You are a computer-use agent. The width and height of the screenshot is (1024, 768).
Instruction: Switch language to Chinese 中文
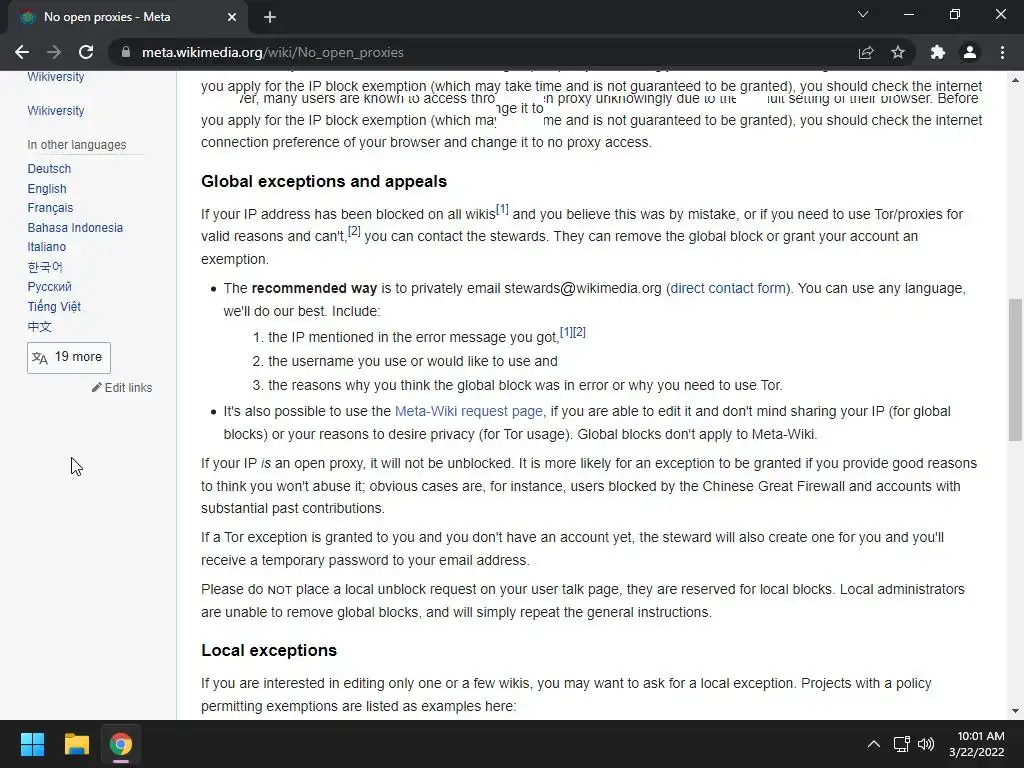[x=39, y=327]
